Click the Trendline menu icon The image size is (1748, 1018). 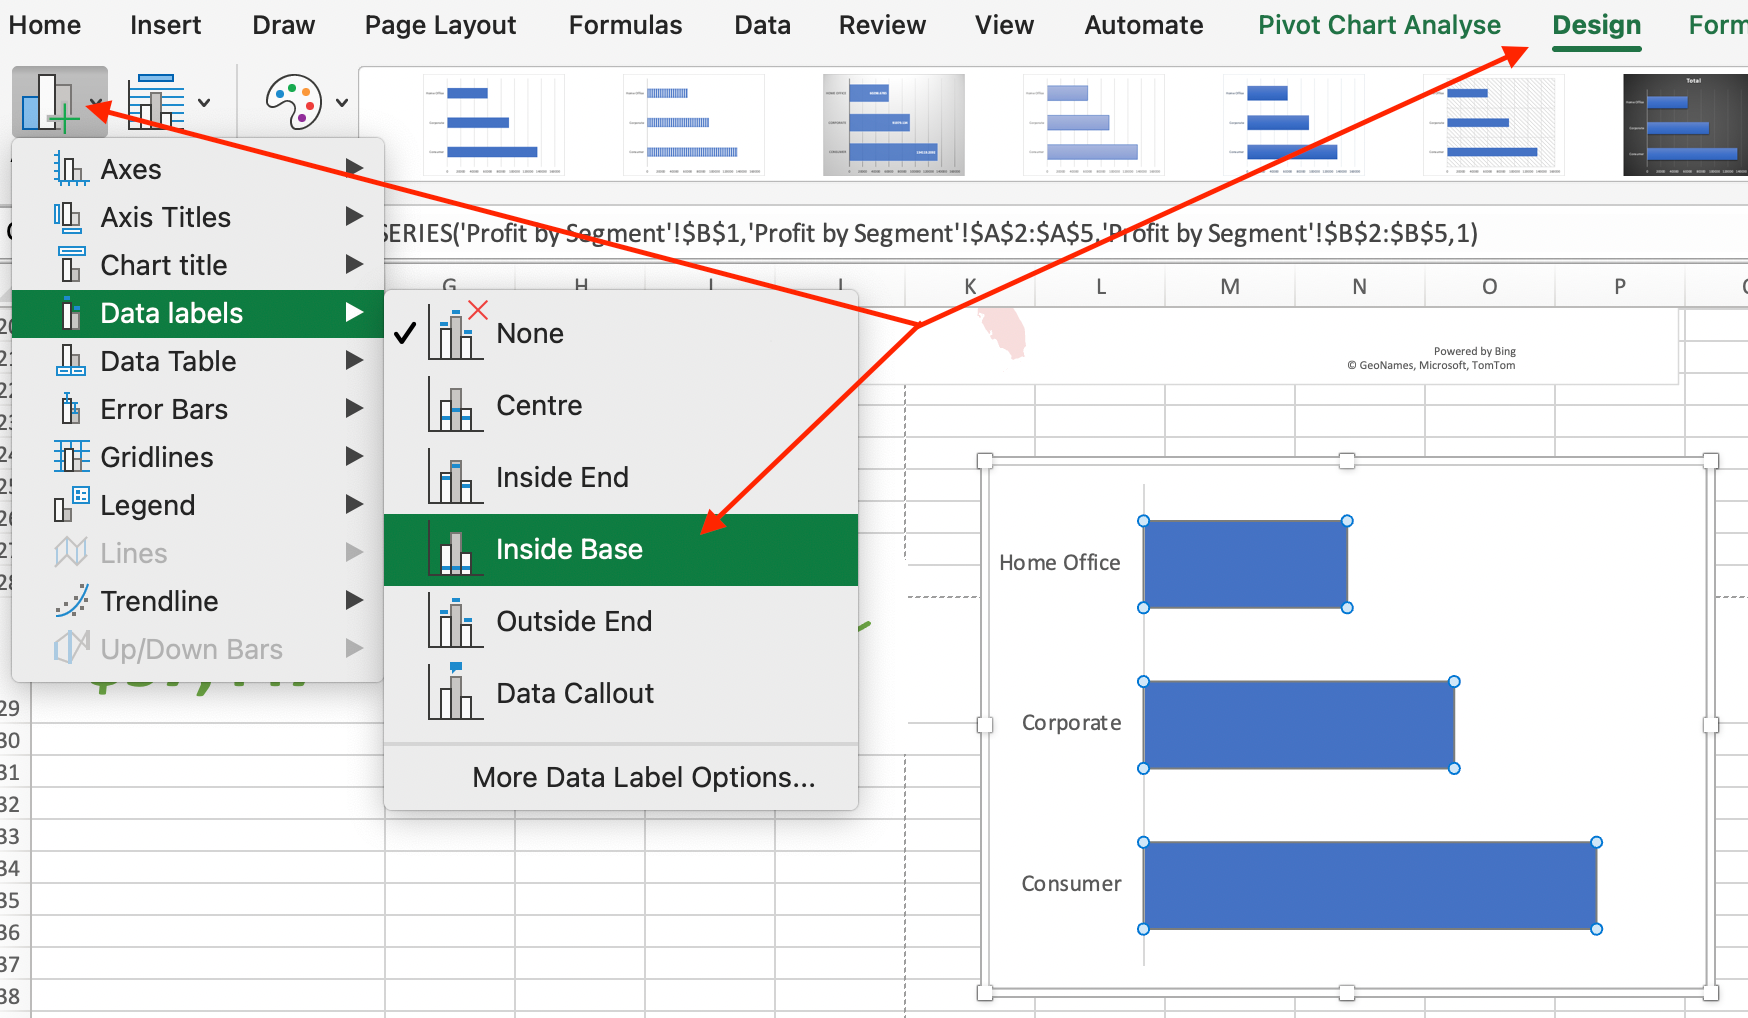coord(71,601)
